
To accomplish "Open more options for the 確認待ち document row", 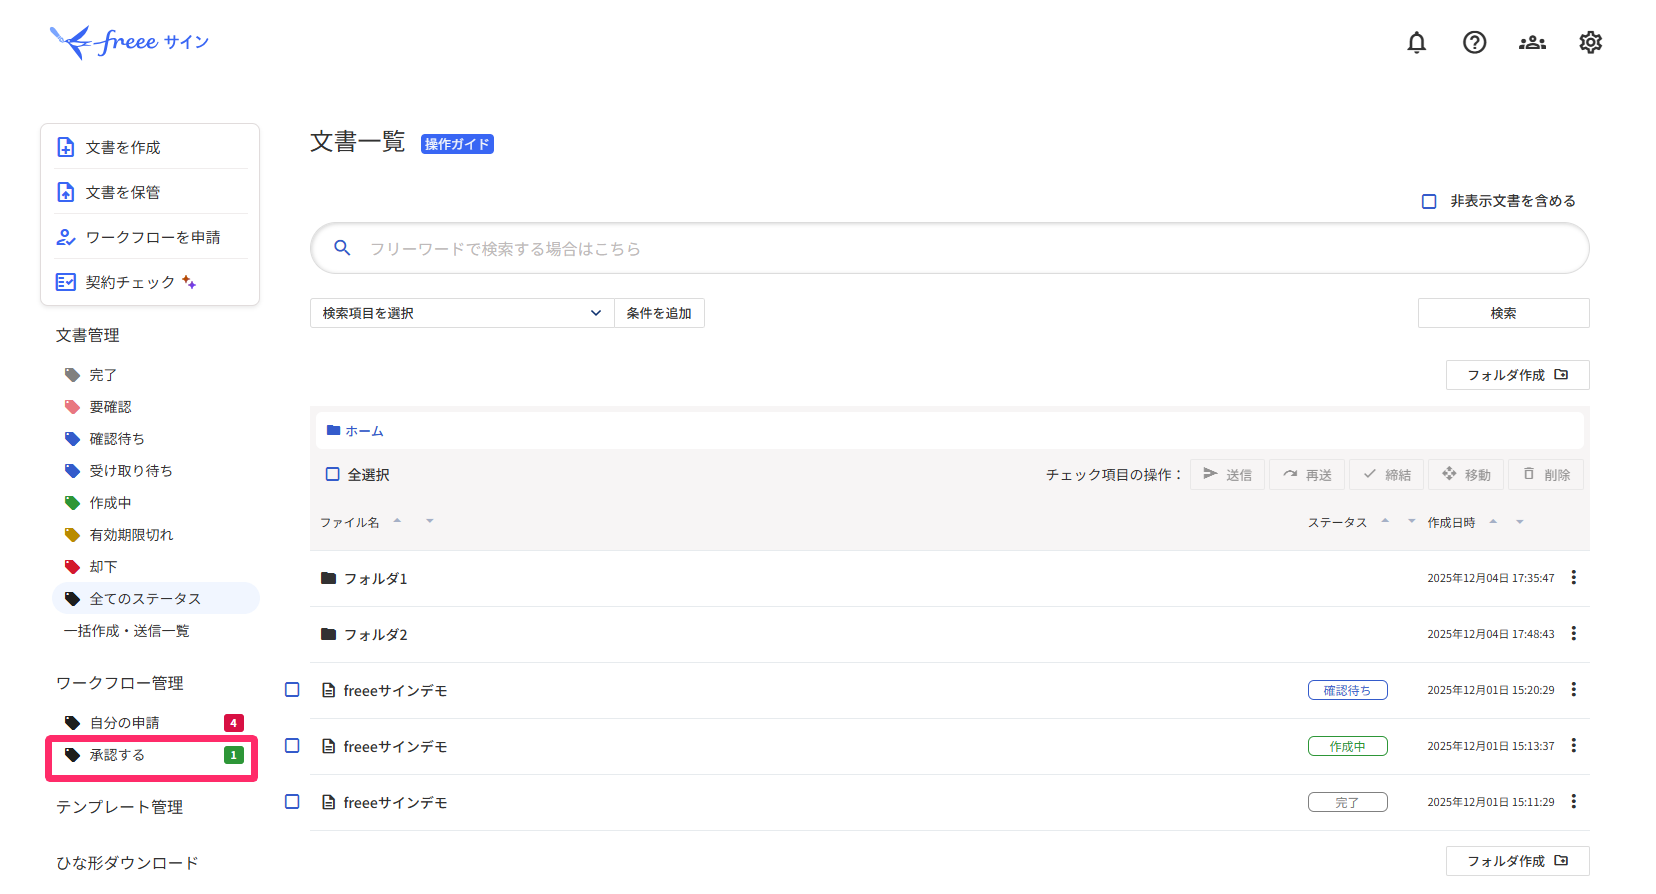I will click(1574, 689).
